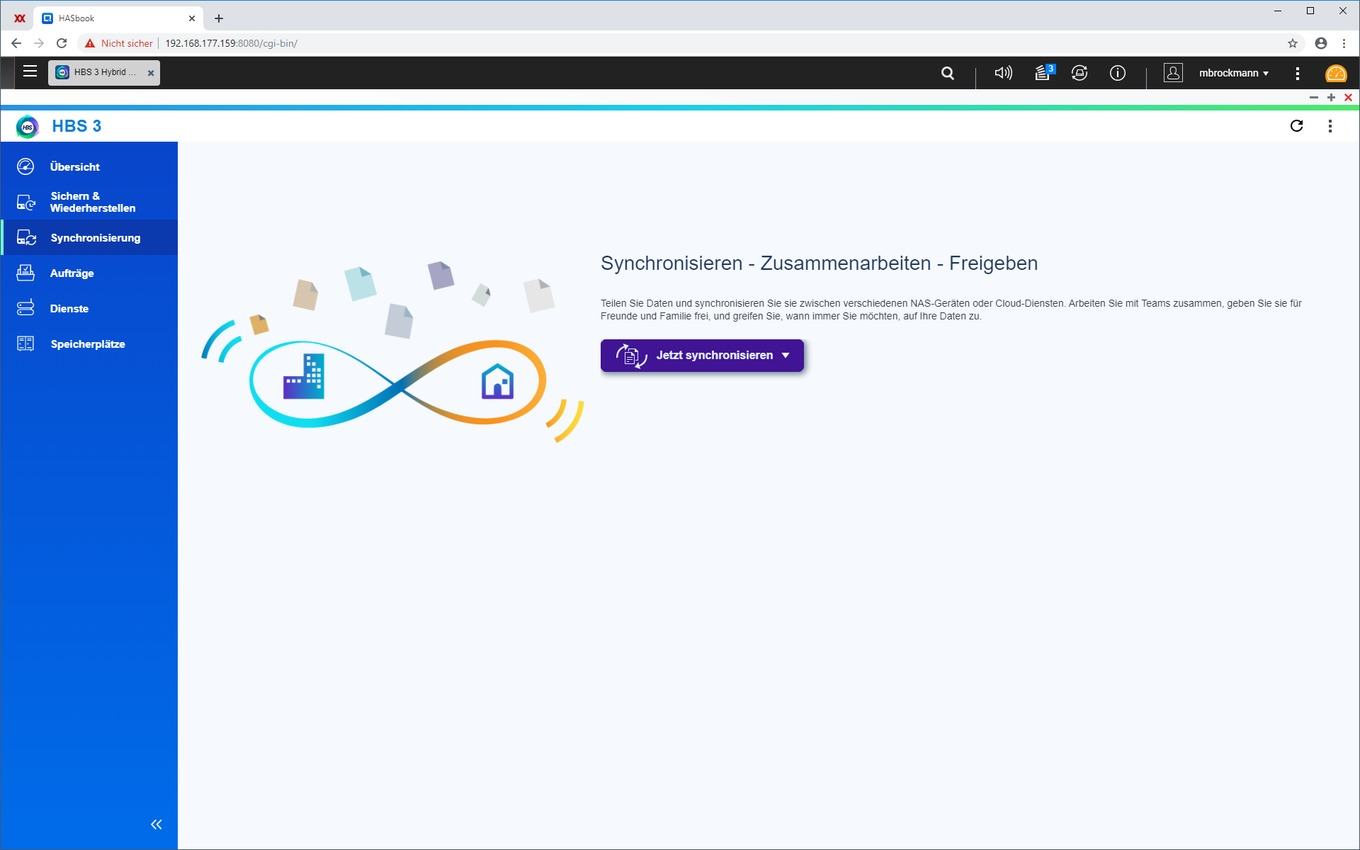The width and height of the screenshot is (1360, 850).
Task: Open background tasks icon with badge 3
Action: pyautogui.click(x=1044, y=72)
